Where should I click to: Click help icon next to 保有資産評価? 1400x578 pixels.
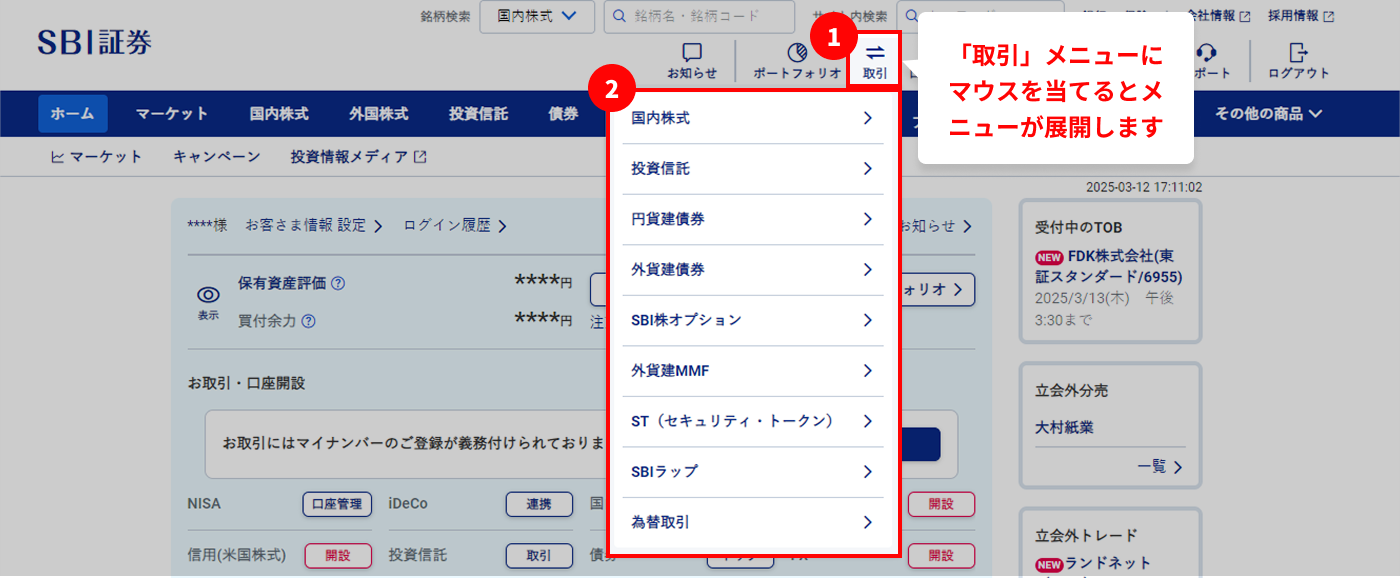[x=338, y=283]
